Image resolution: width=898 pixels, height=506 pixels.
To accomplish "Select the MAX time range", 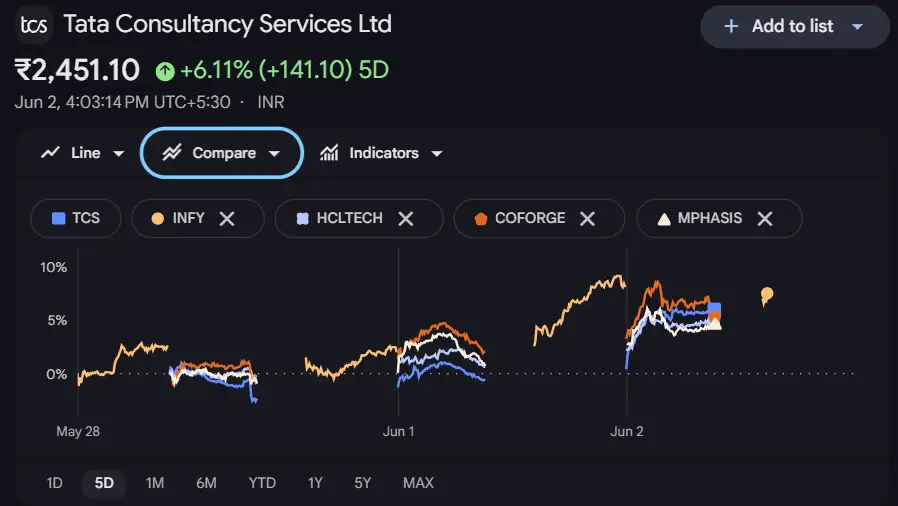I will [x=418, y=483].
